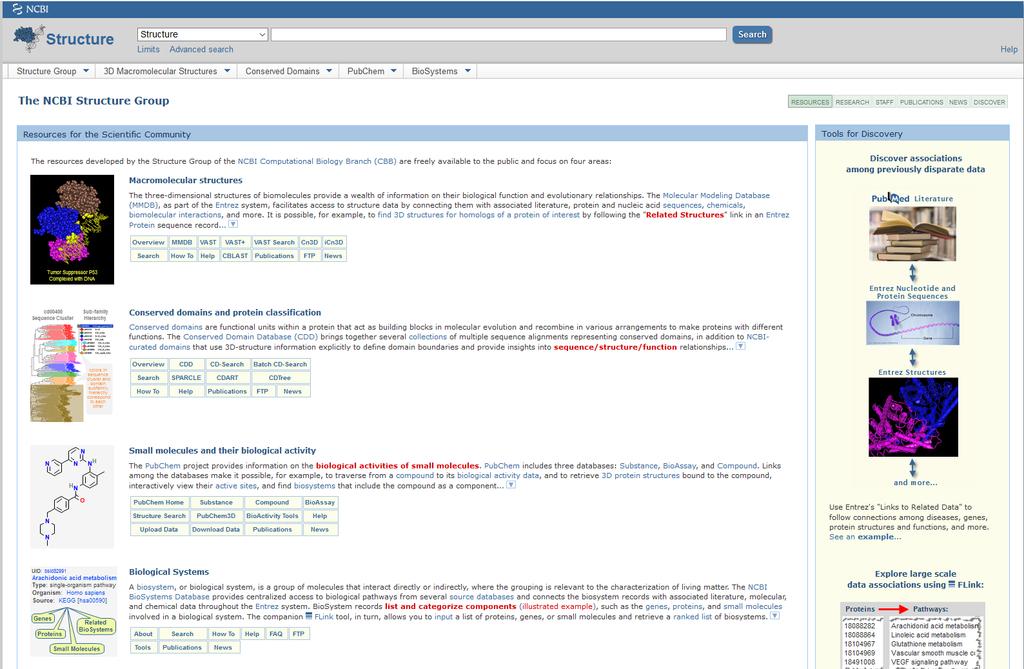Screen dimensions: 1024x669
Task: Click the Search button
Action: coord(752,35)
